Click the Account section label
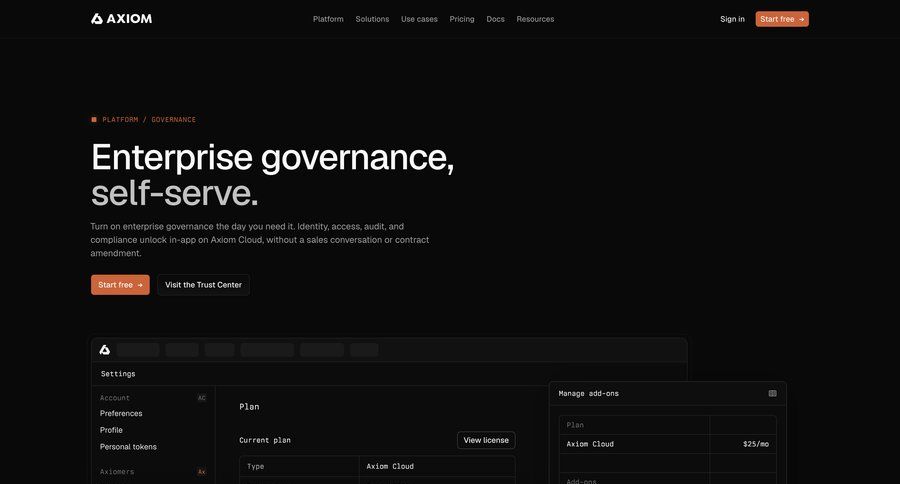The image size is (900, 484). [x=115, y=398]
